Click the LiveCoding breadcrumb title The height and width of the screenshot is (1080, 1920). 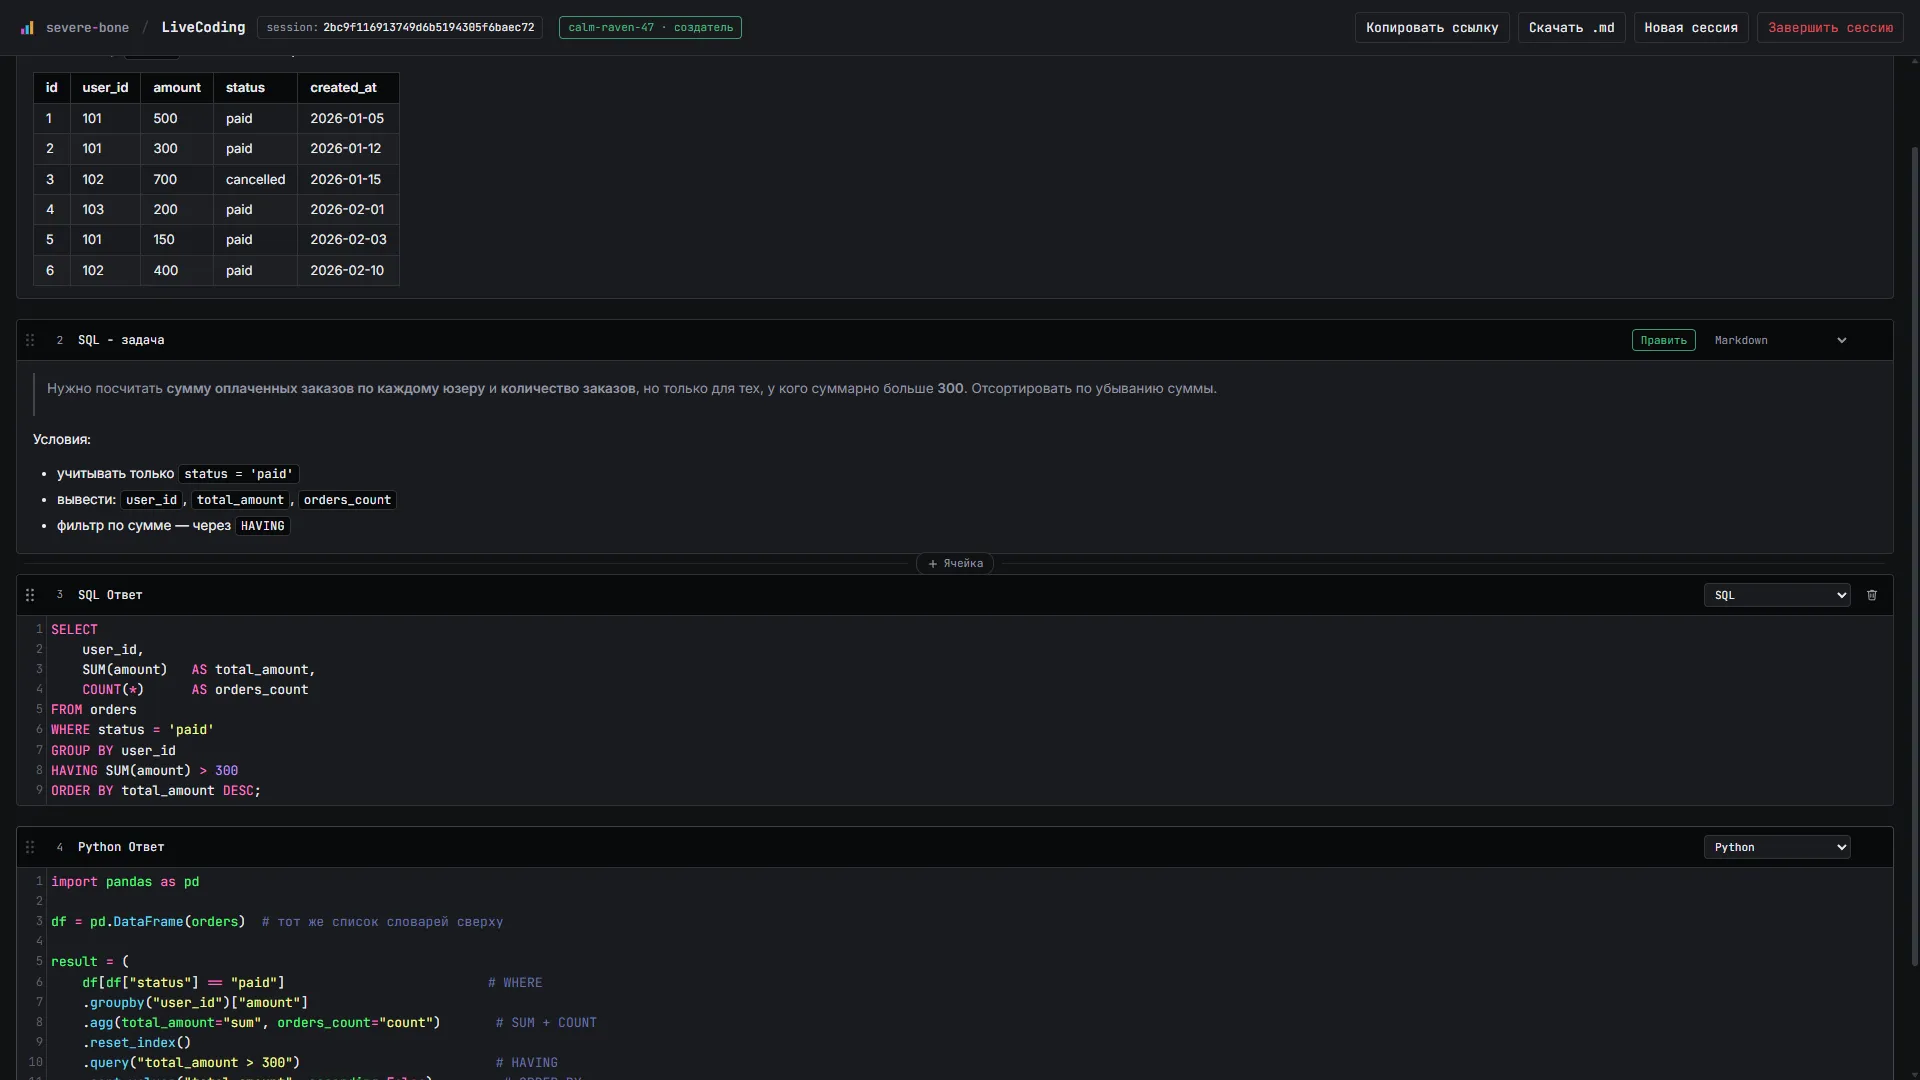pos(203,28)
